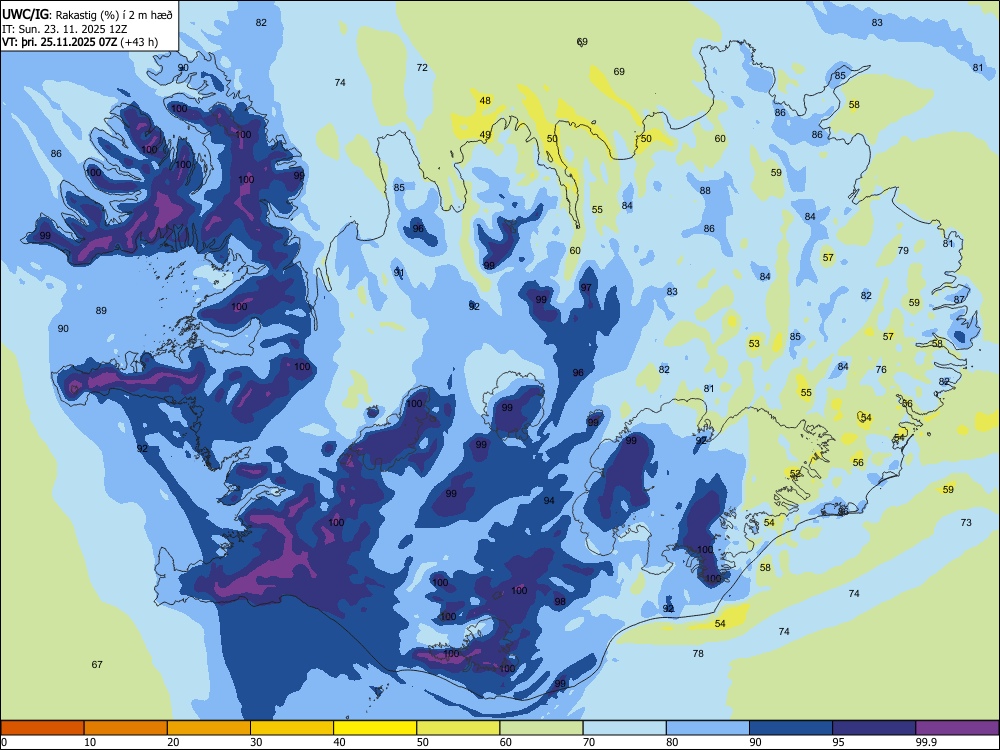Click the '95' legend tick label
1000x750 pixels.
[x=839, y=742]
